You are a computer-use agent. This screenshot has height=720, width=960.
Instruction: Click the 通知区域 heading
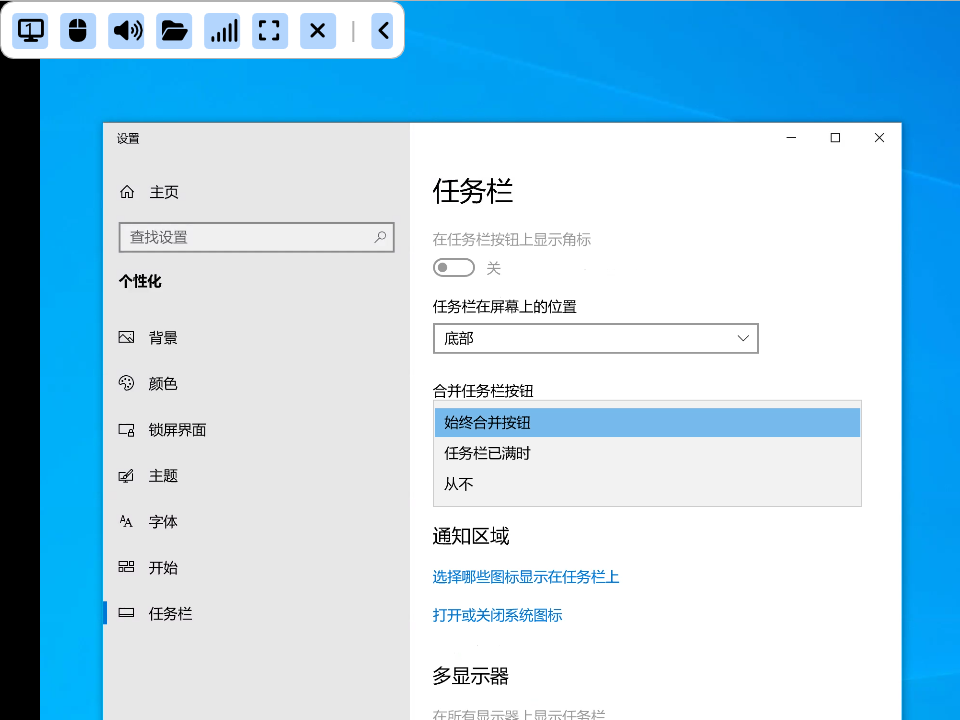point(471,536)
